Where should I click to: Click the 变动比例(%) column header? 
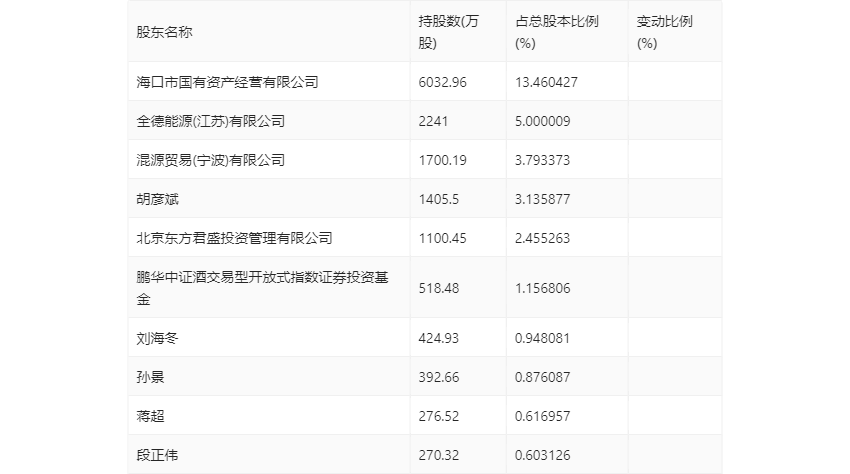(665, 32)
